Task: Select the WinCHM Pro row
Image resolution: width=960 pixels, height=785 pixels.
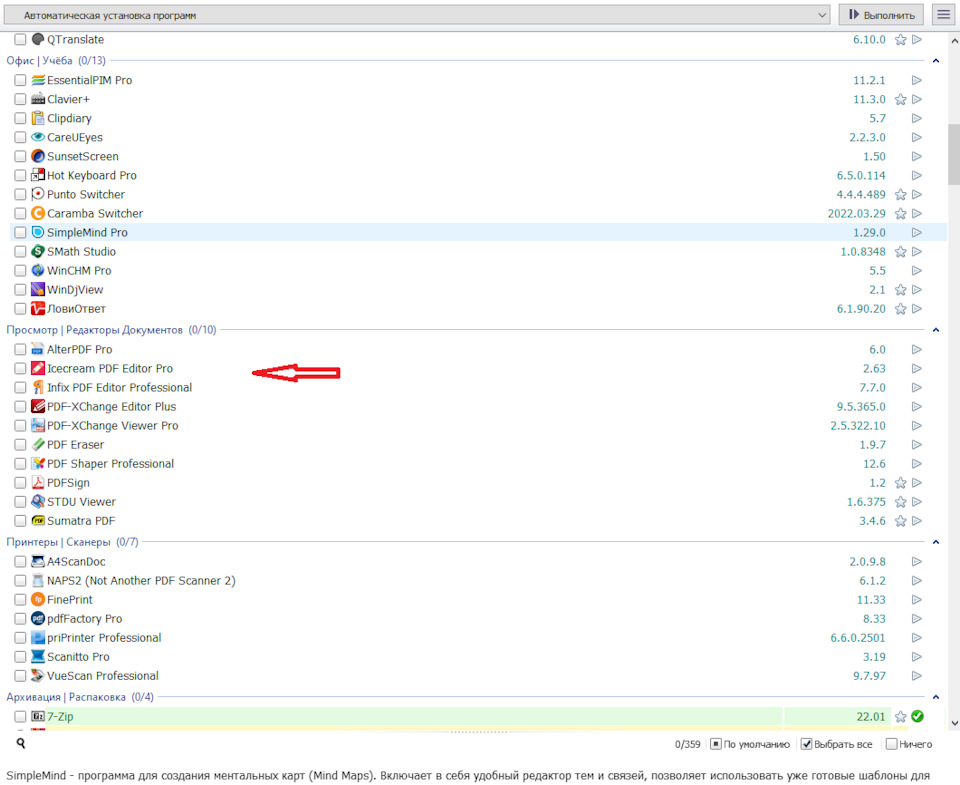Action: click(479, 271)
